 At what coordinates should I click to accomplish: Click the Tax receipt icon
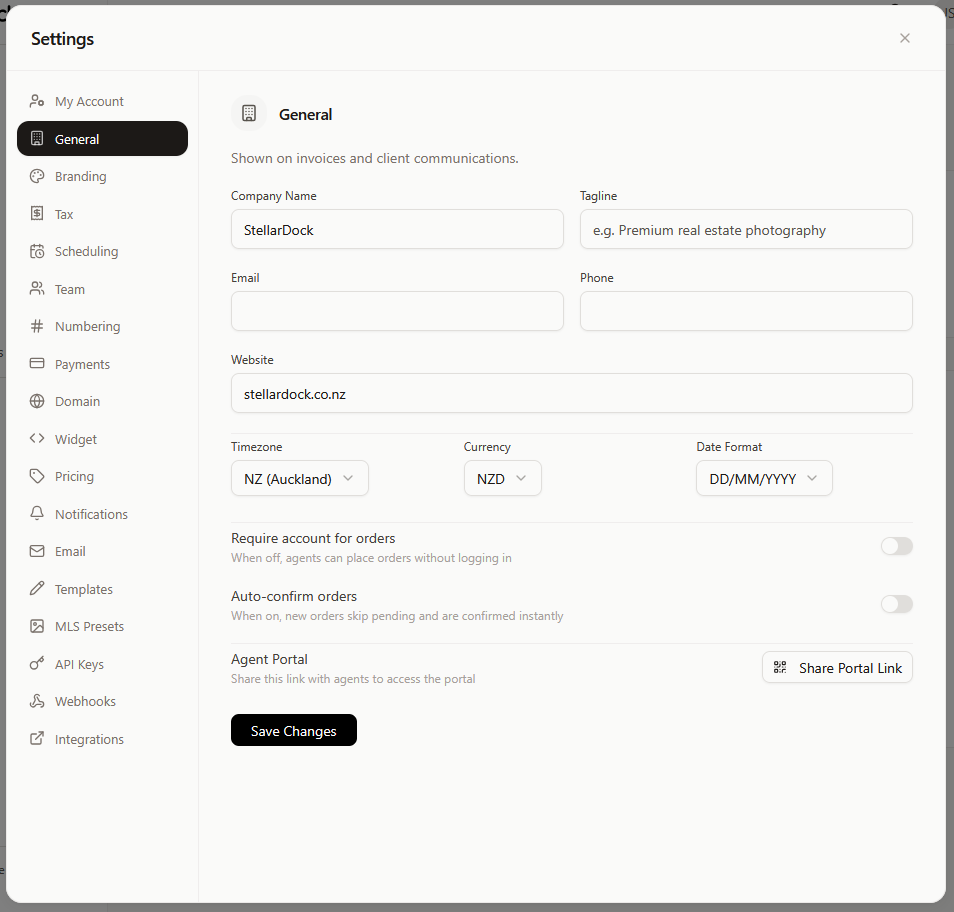(37, 214)
